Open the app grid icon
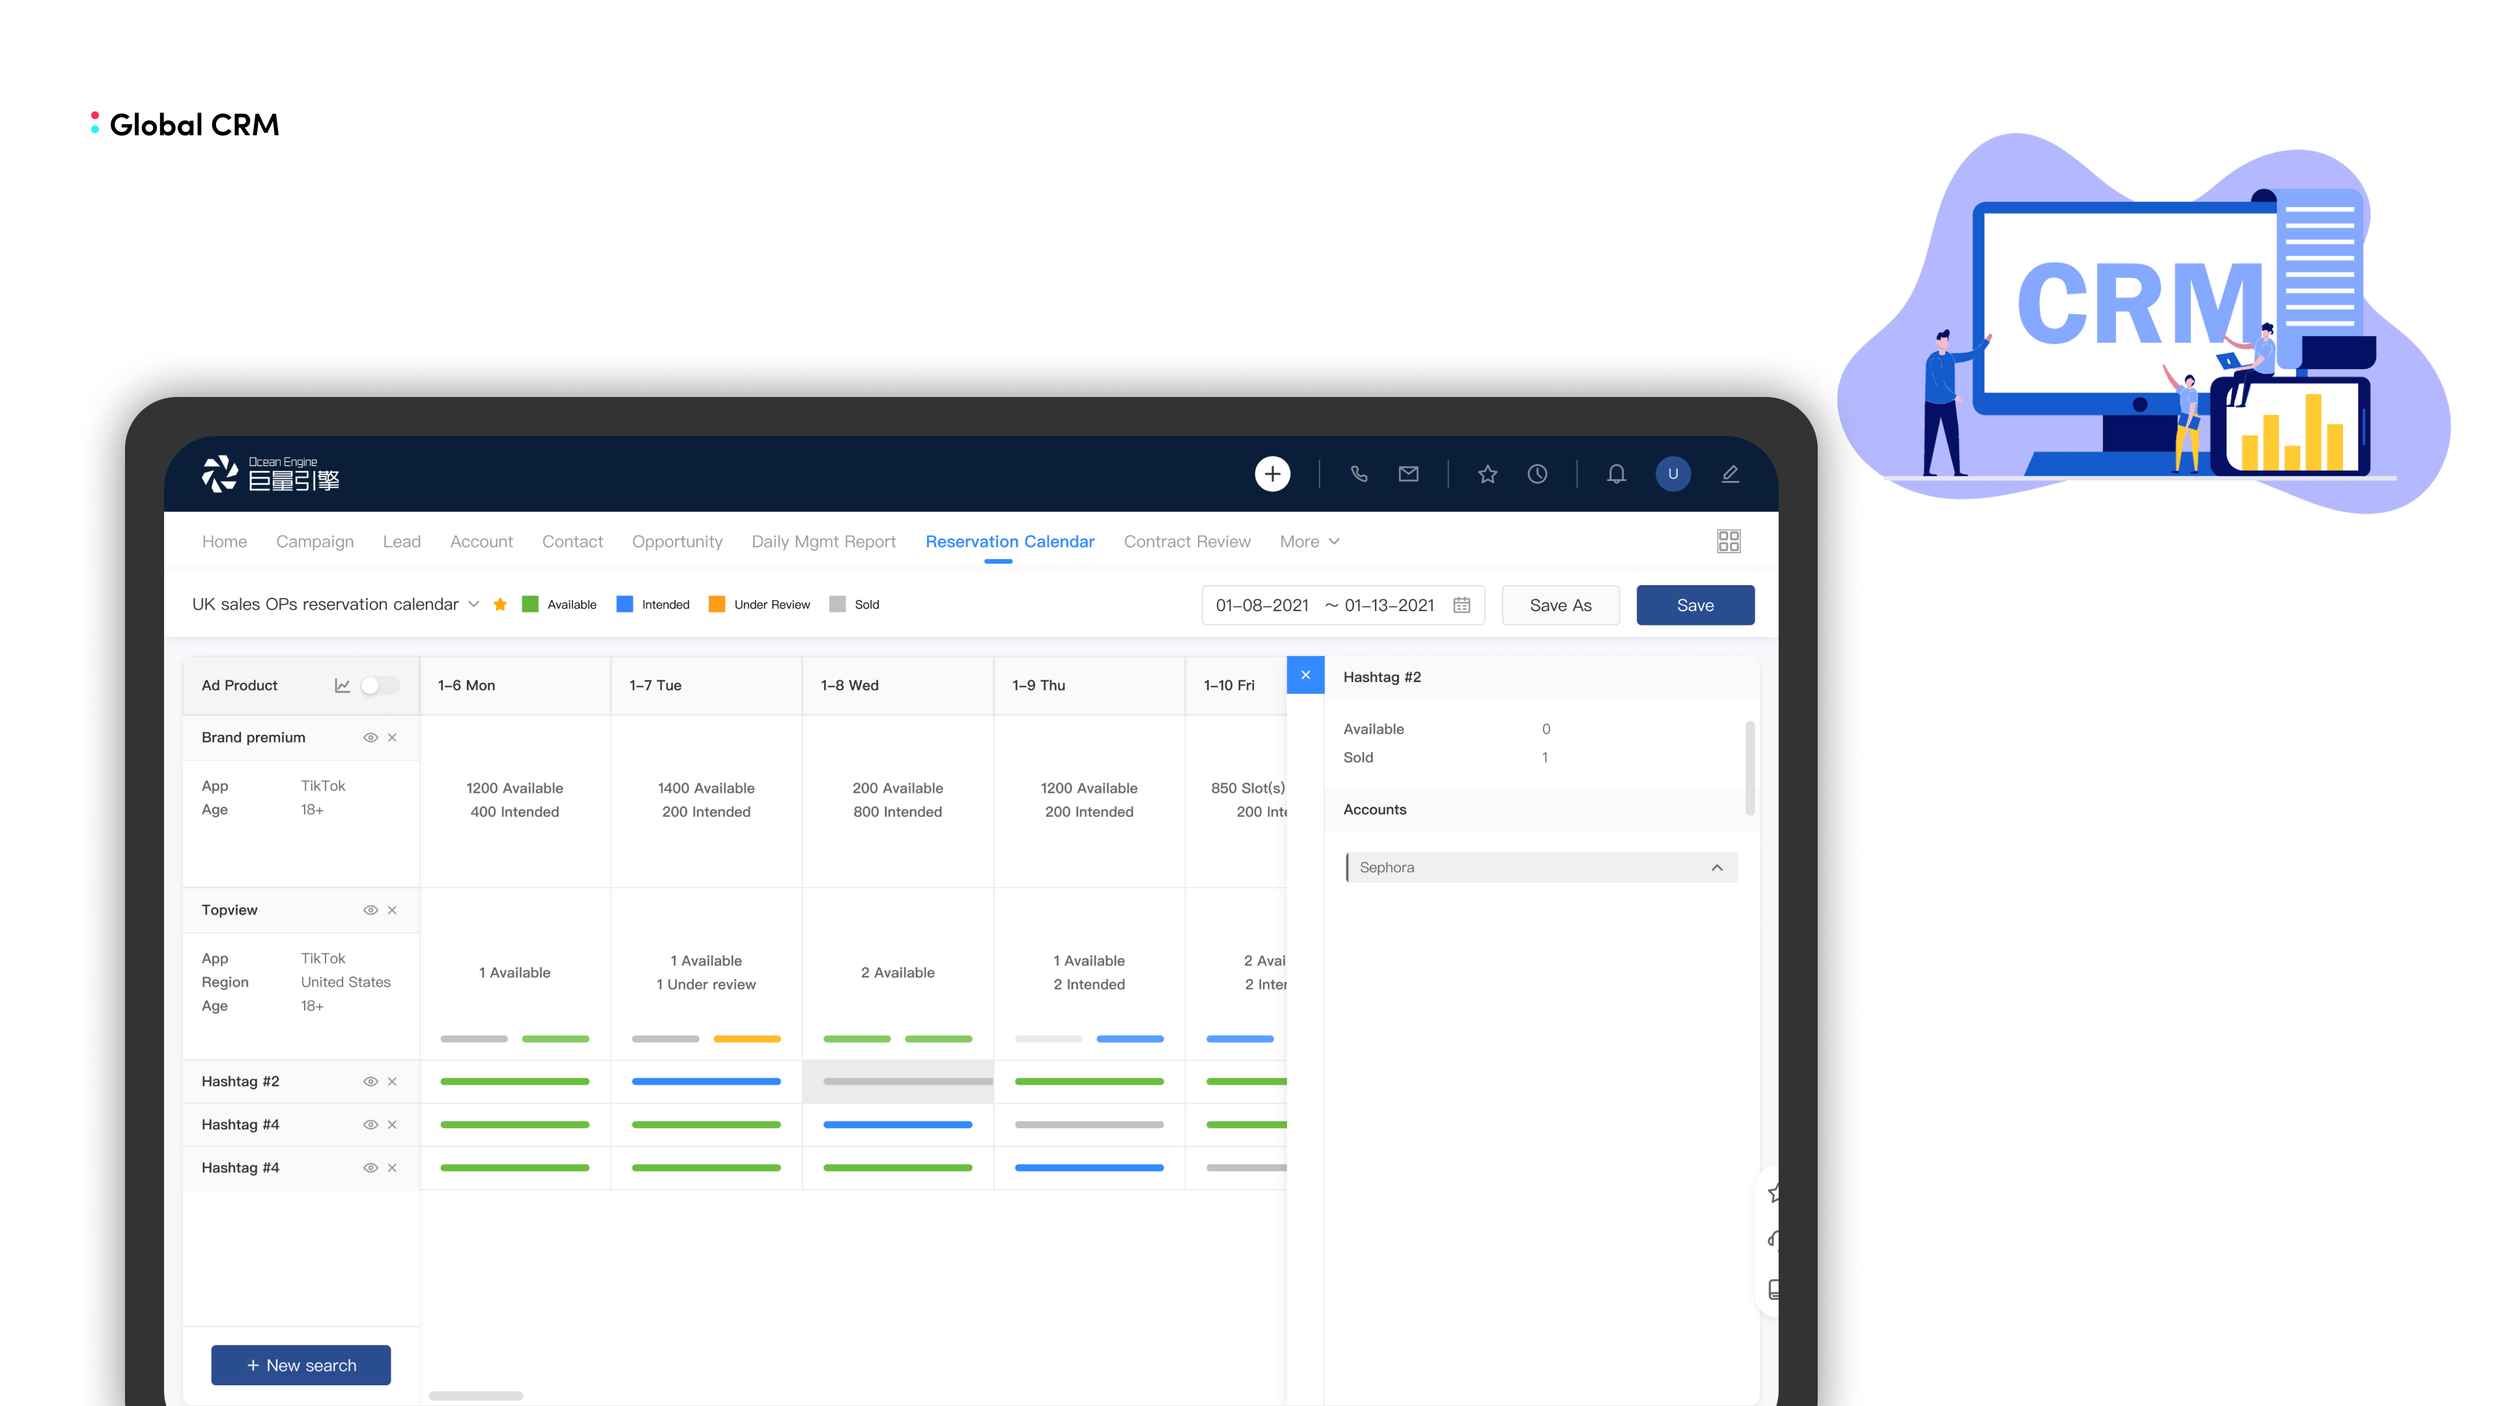 coord(1728,541)
